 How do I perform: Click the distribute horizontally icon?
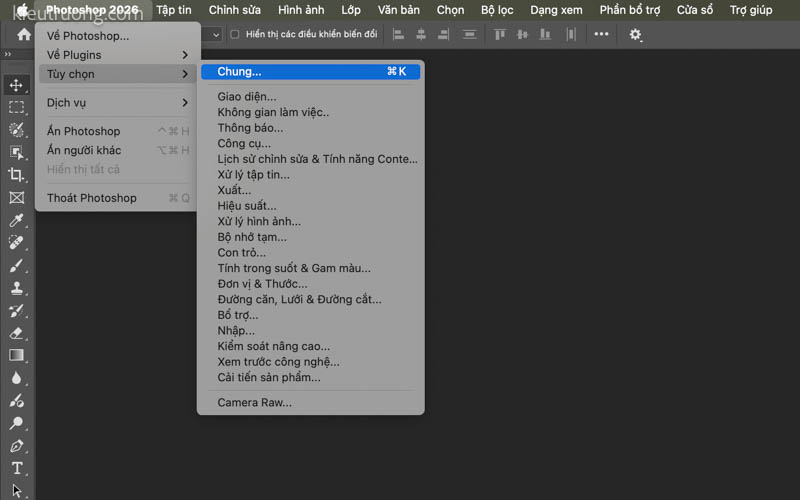pos(571,34)
